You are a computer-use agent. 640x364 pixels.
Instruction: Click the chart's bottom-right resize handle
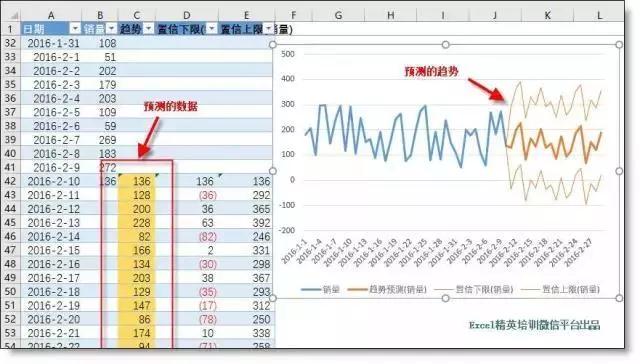[619, 298]
